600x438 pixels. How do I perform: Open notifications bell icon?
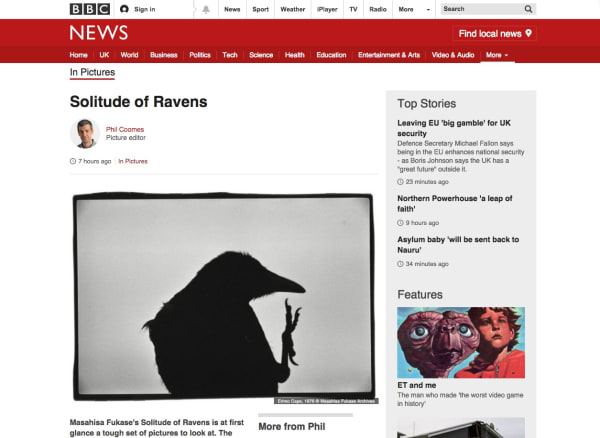point(206,9)
